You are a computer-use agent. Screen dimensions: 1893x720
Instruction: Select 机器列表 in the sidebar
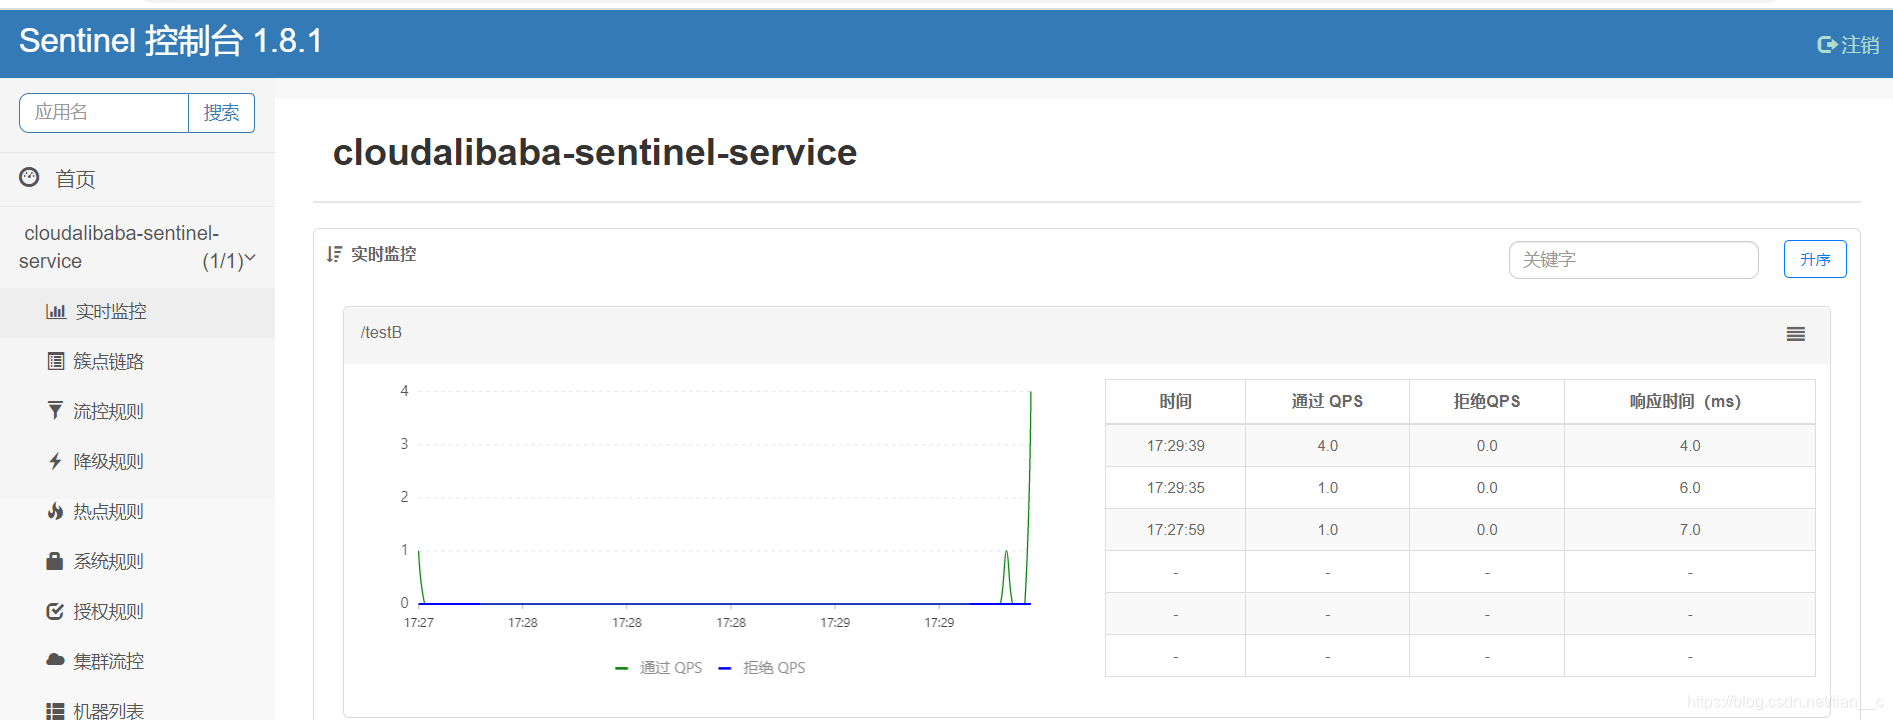(x=108, y=710)
